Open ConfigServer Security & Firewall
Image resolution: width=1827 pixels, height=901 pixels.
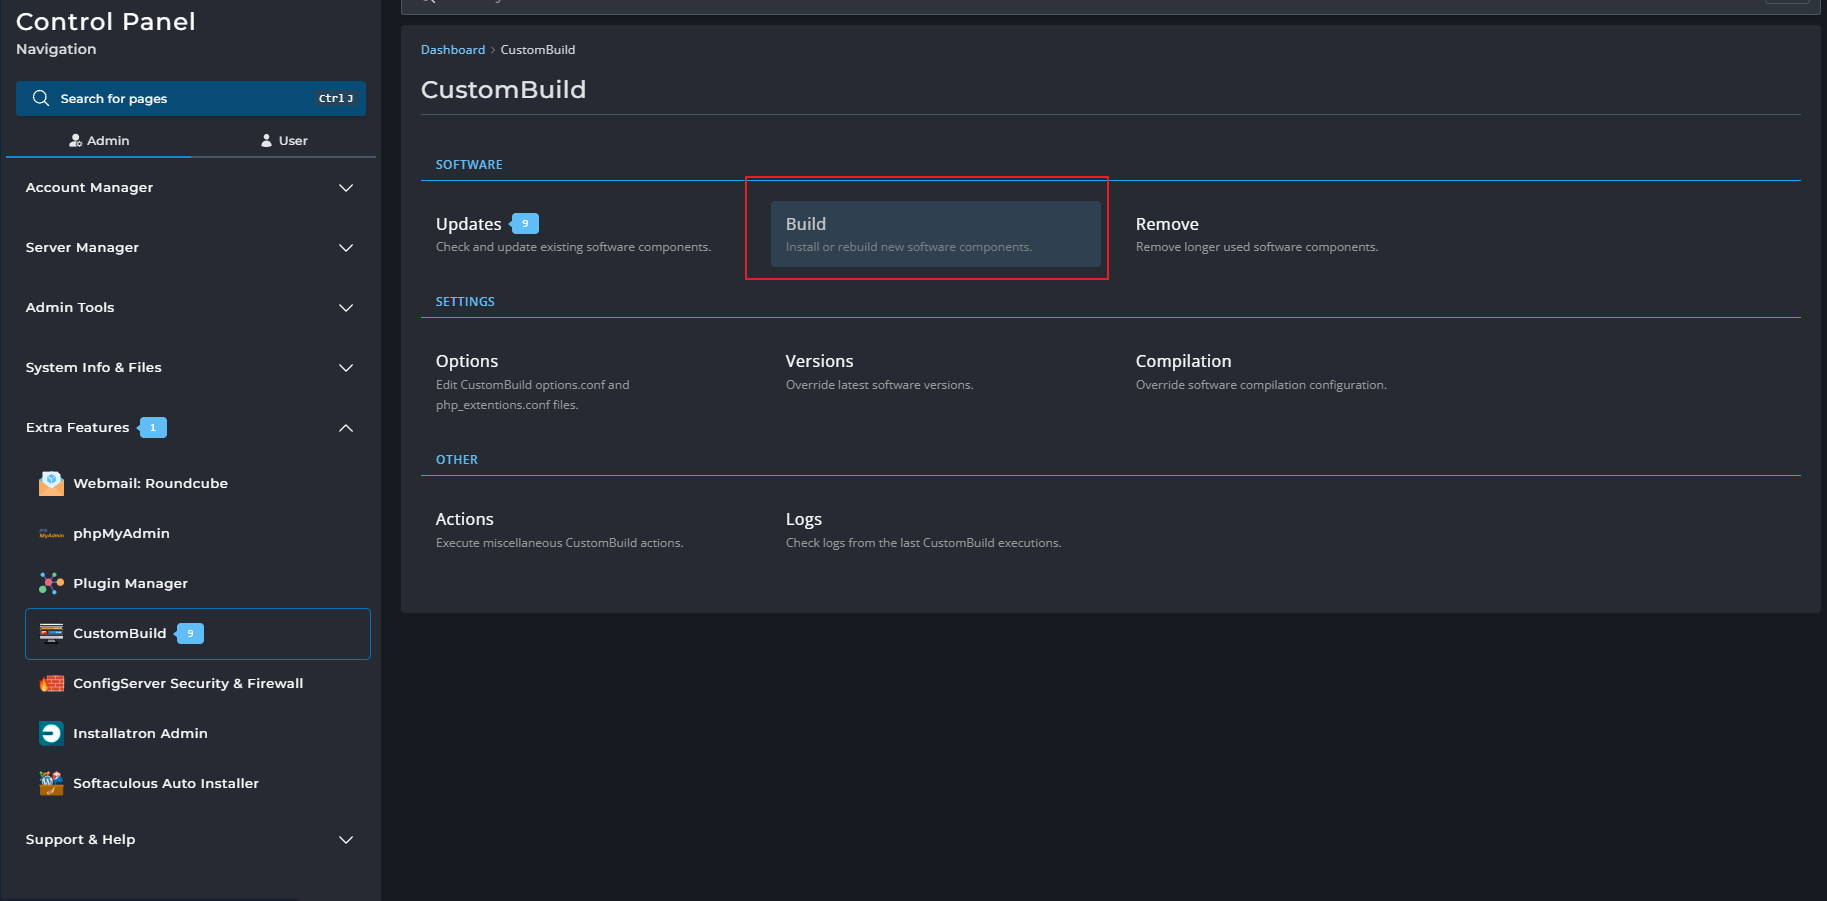(x=198, y=683)
